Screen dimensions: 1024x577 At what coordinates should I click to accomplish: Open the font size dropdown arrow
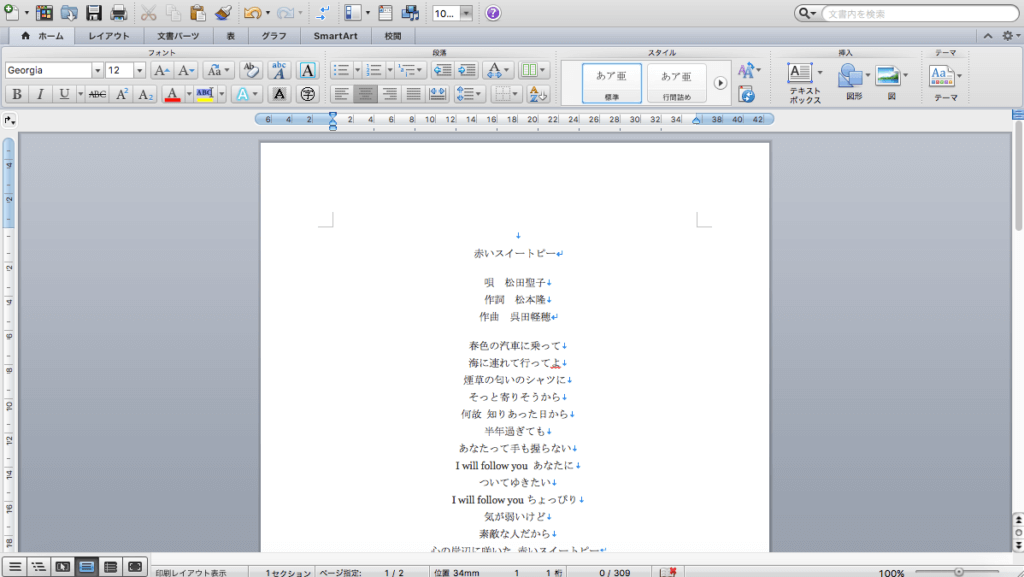point(139,70)
